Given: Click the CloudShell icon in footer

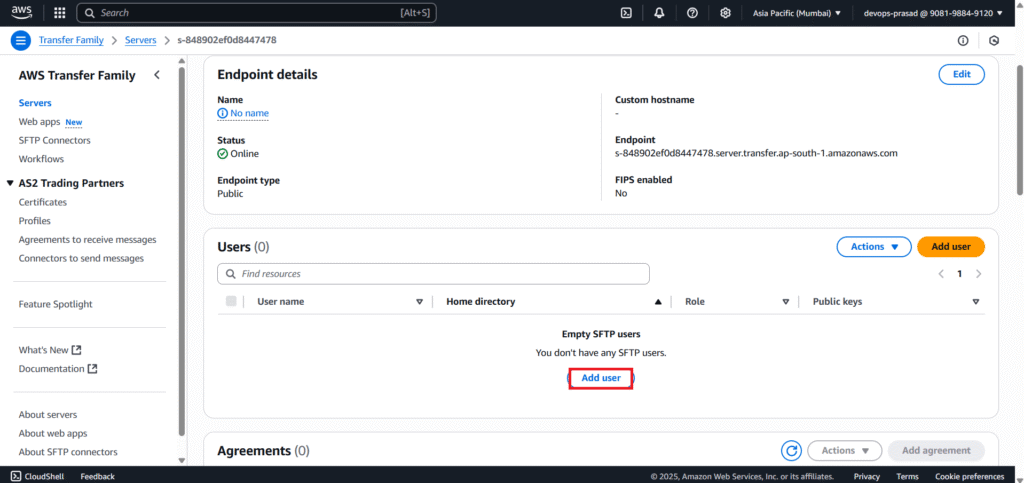Looking at the screenshot, I should (16, 476).
